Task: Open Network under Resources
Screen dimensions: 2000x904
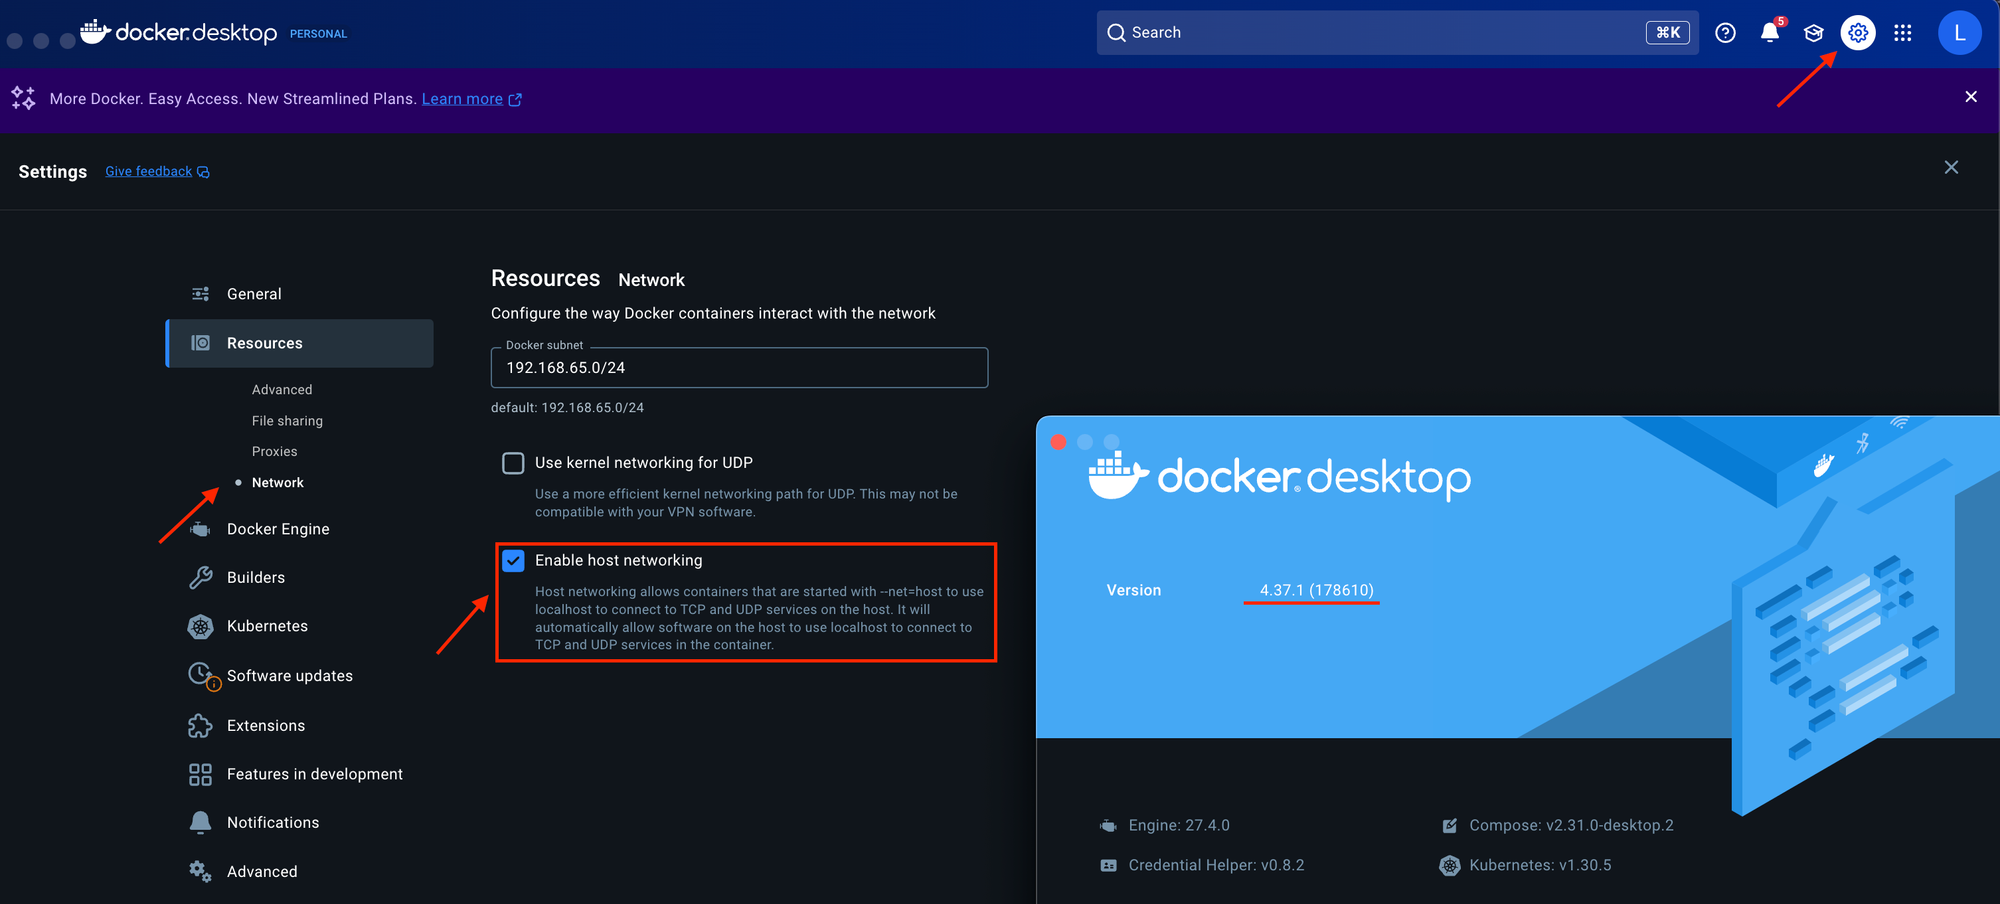Action: click(x=277, y=483)
